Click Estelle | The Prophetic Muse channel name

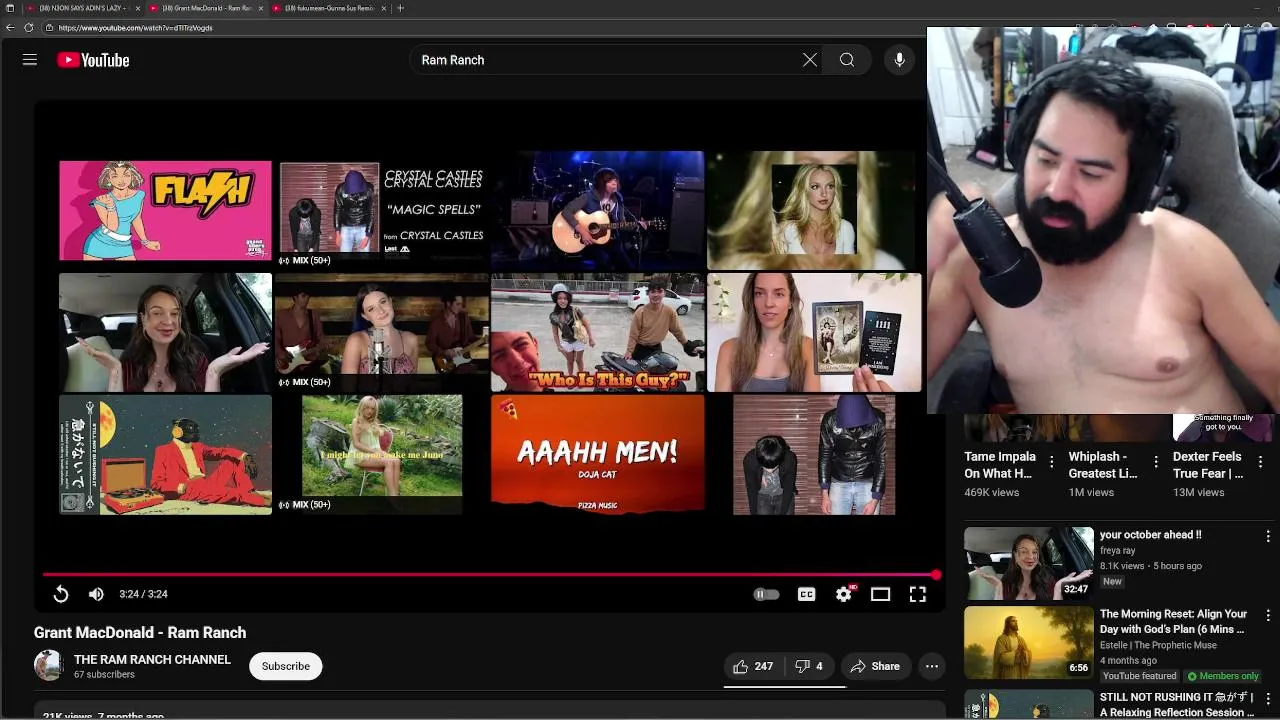(1158, 645)
